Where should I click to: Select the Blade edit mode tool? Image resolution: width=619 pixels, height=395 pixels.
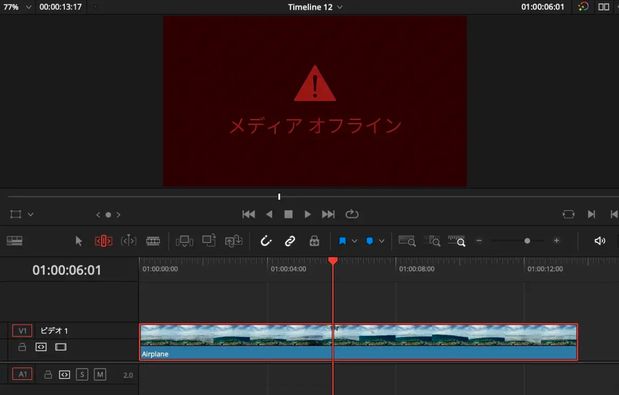153,241
